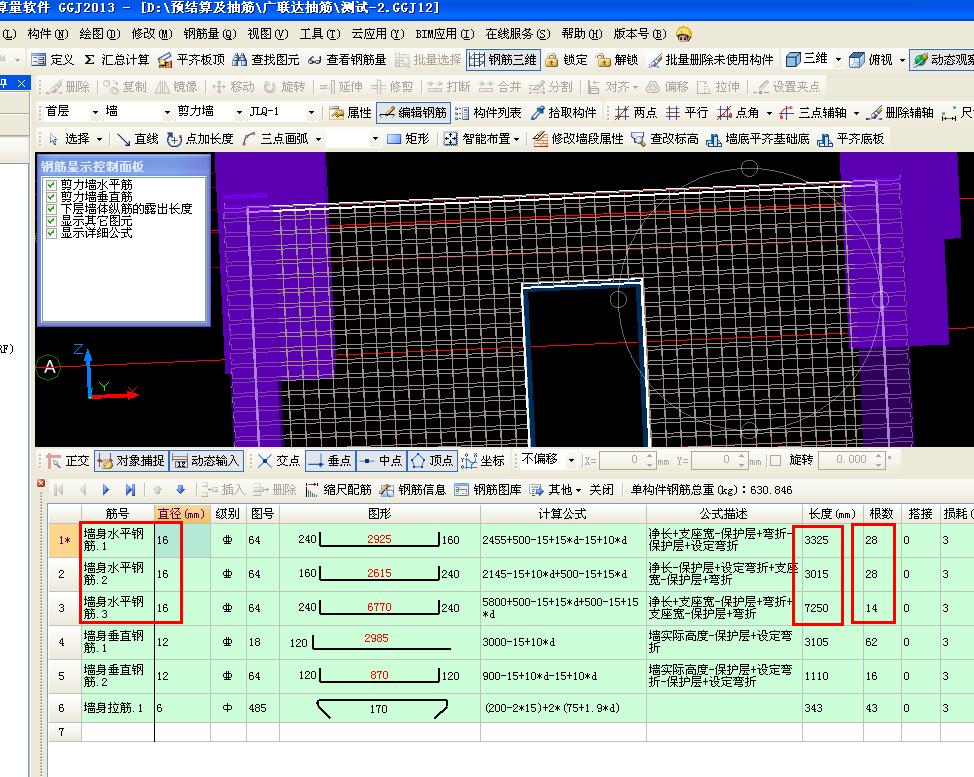974x777 pixels.
Task: Toggle 中点 midpoint snap
Action: click(x=381, y=460)
